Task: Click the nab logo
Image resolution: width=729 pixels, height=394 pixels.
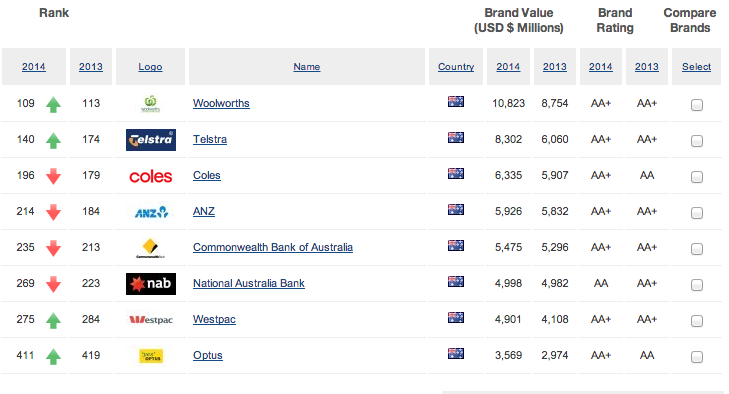Action: (151, 284)
